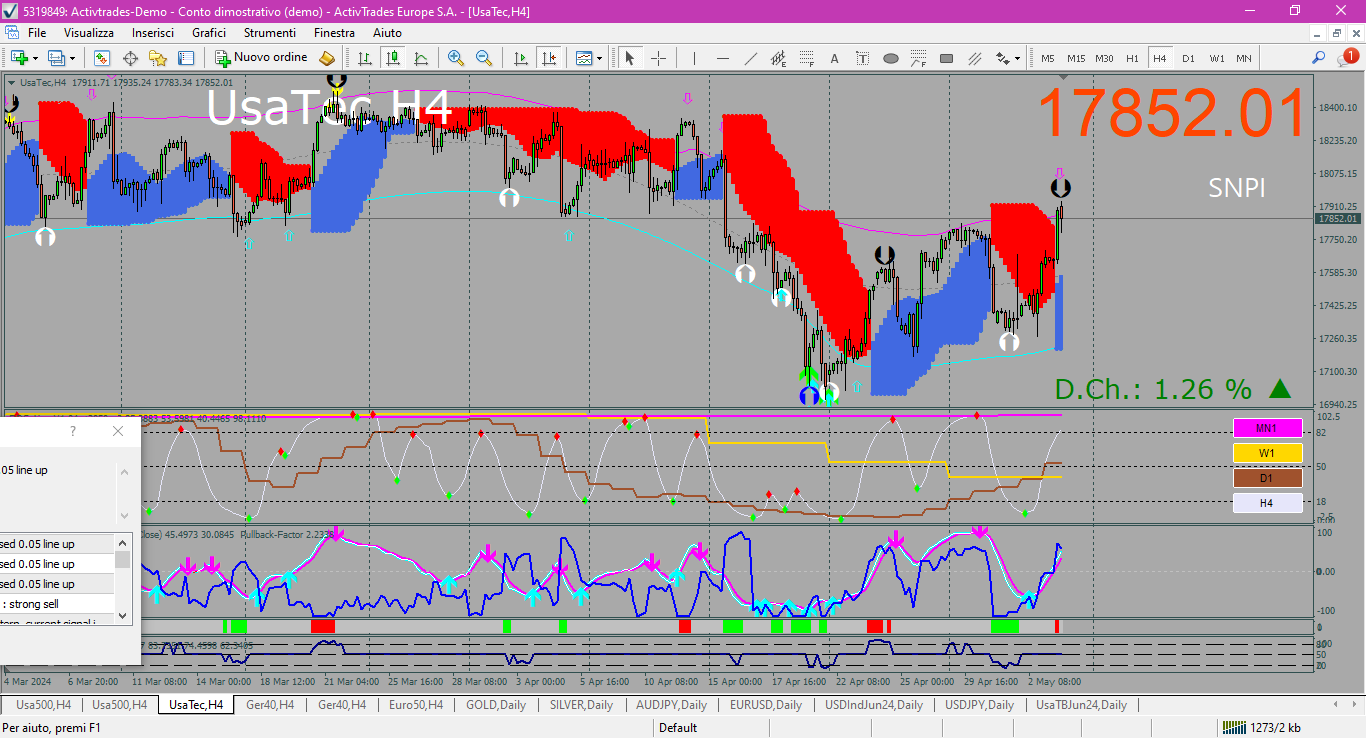Switch to the EURUSD,Daily chart tab
This screenshot has width=1366, height=738.
pos(766,705)
